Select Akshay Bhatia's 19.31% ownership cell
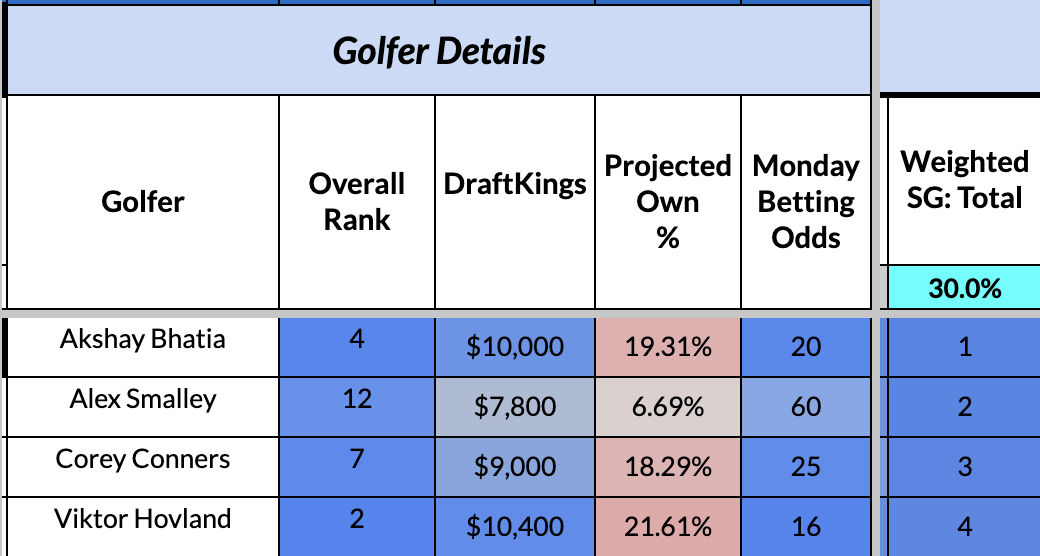Screen dimensions: 1040x556 [668, 347]
